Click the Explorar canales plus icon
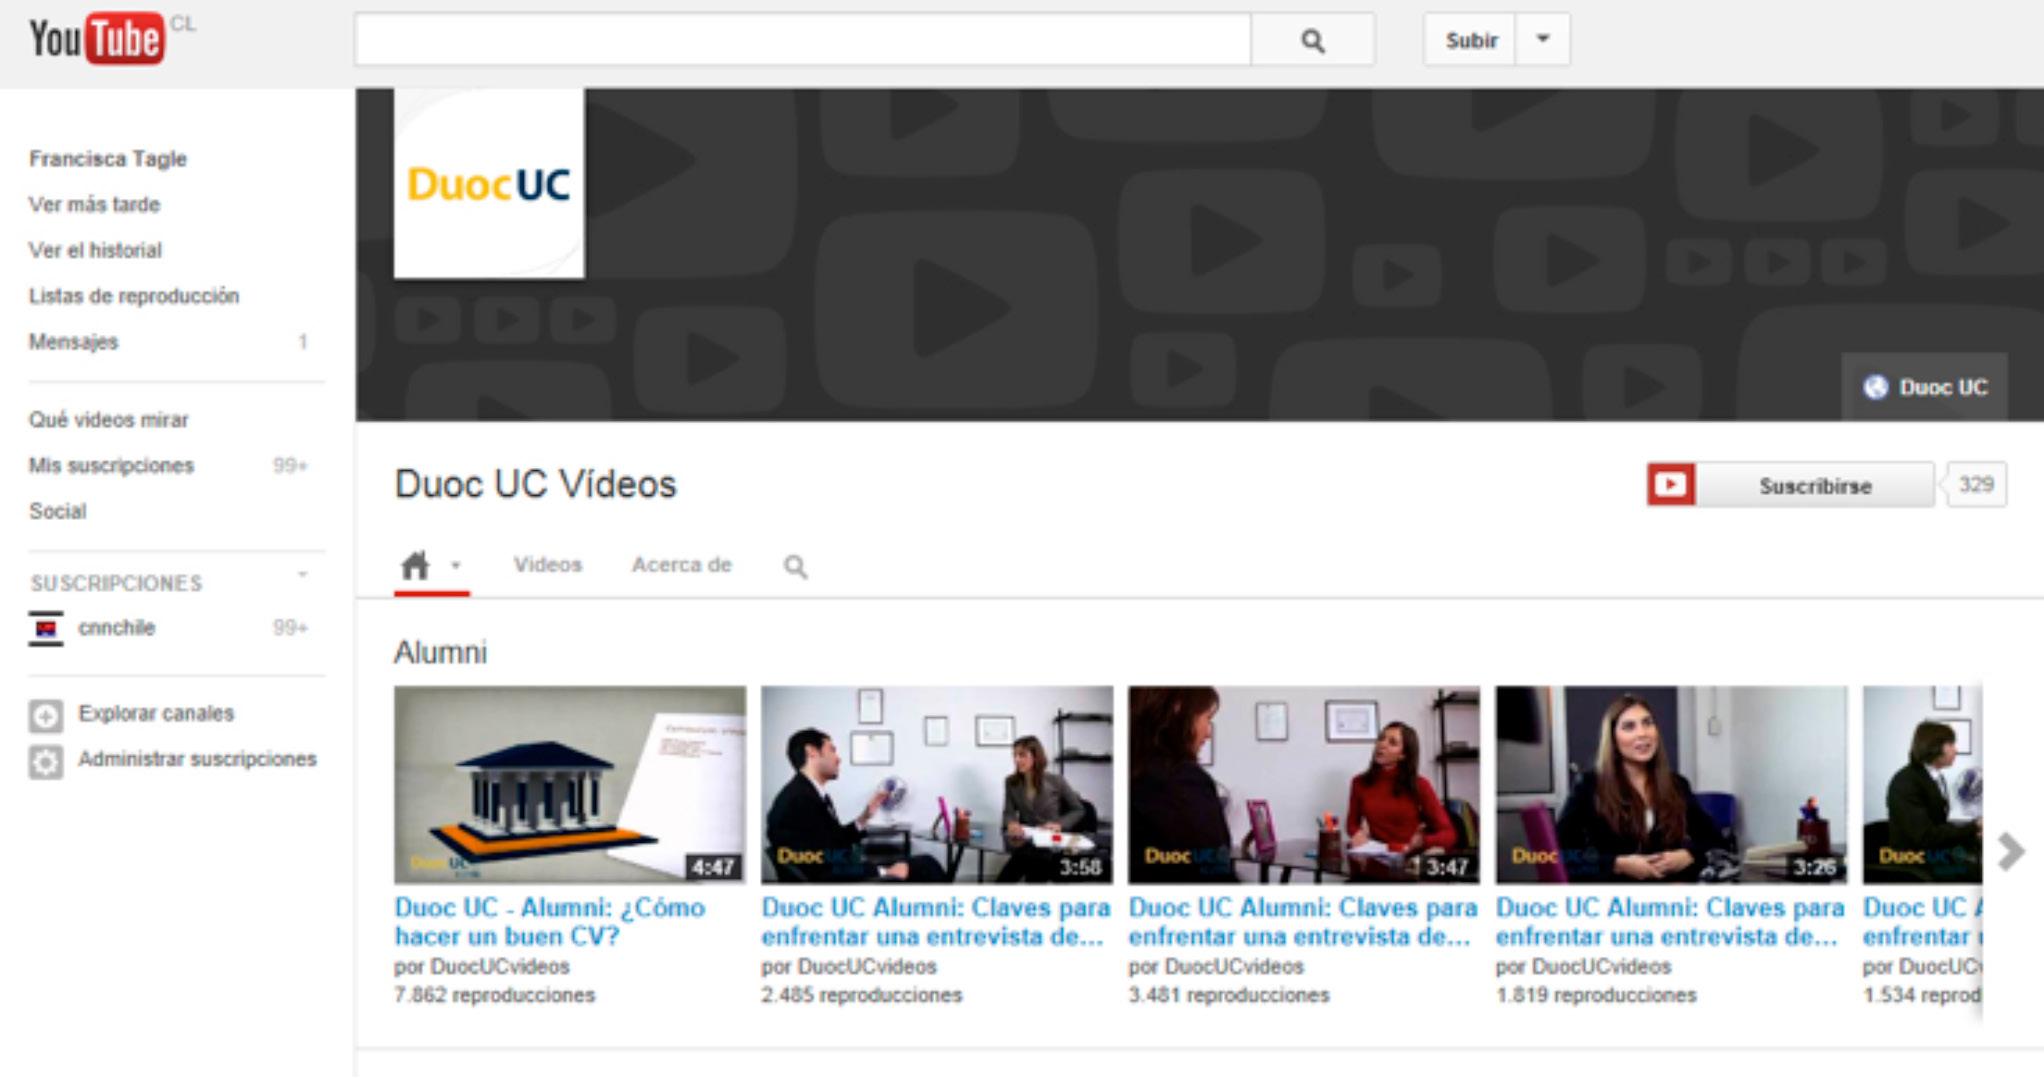 [x=45, y=715]
